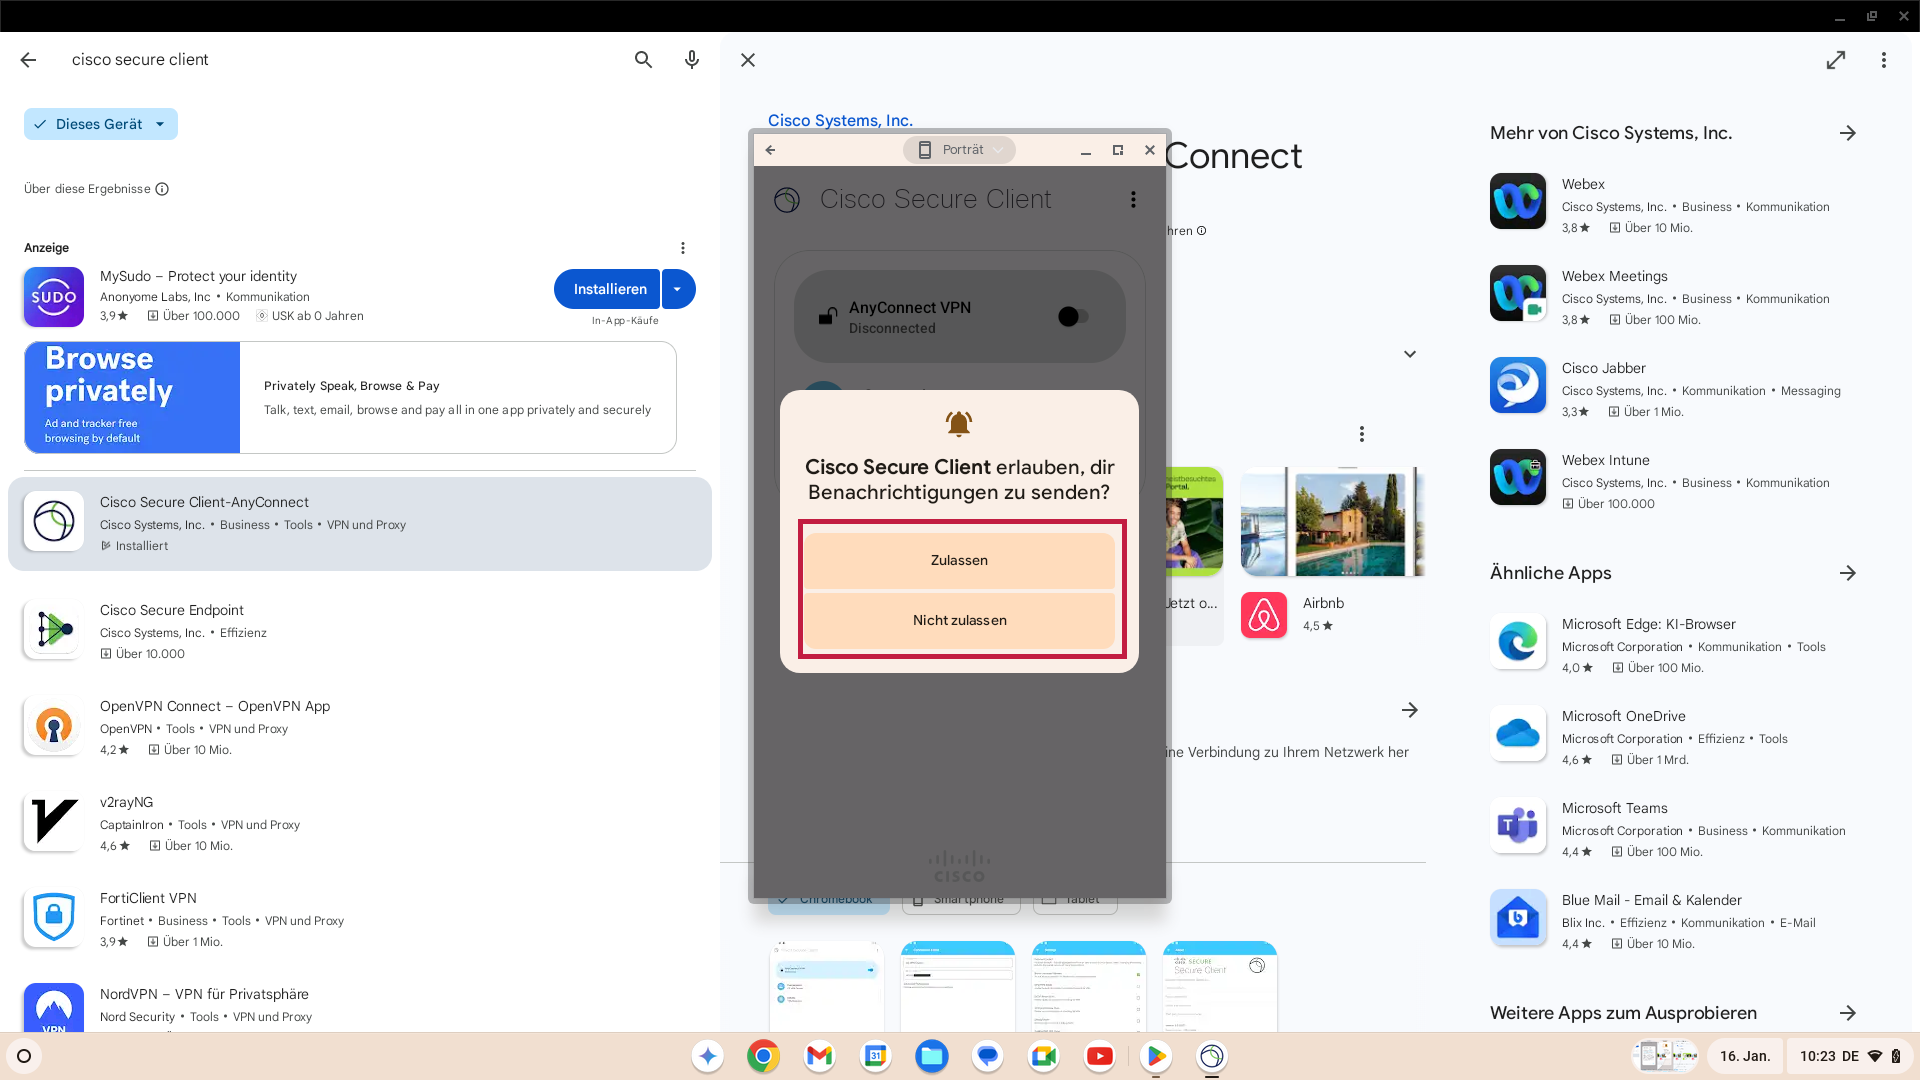
Task: View the Airbnb villa pool screenshot
Action: (1332, 522)
